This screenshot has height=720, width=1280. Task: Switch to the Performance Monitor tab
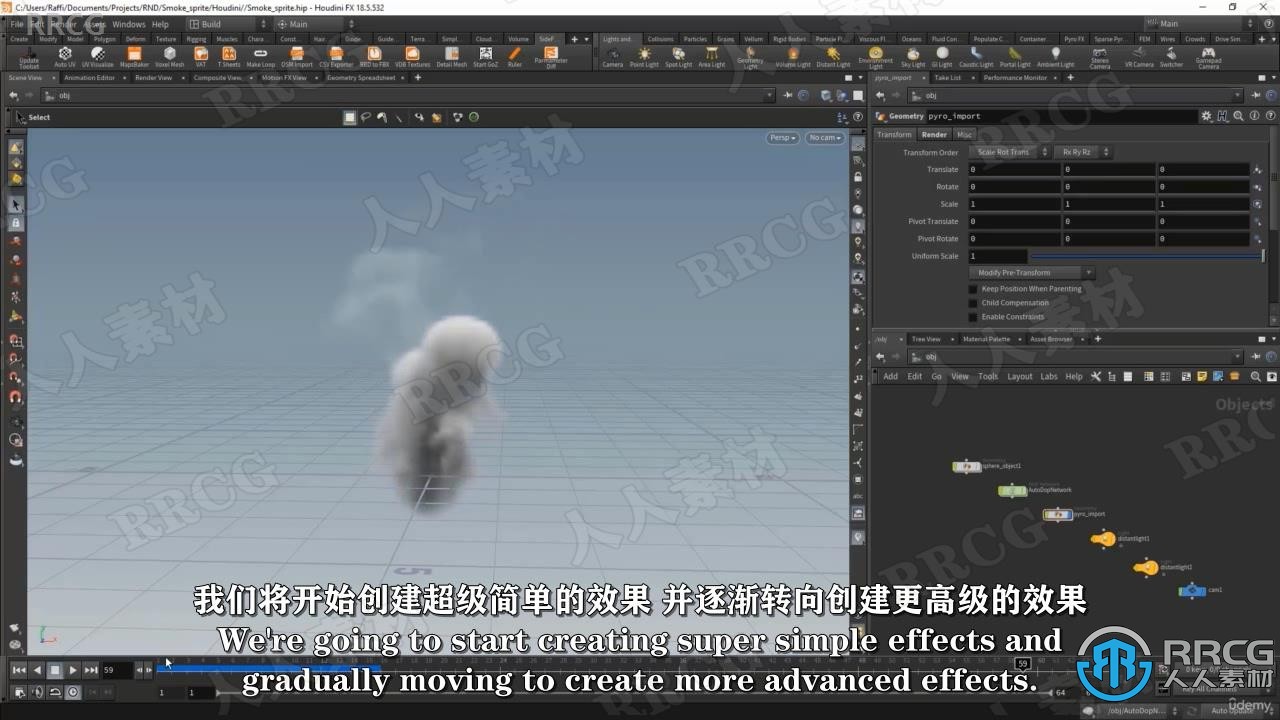(x=1015, y=78)
